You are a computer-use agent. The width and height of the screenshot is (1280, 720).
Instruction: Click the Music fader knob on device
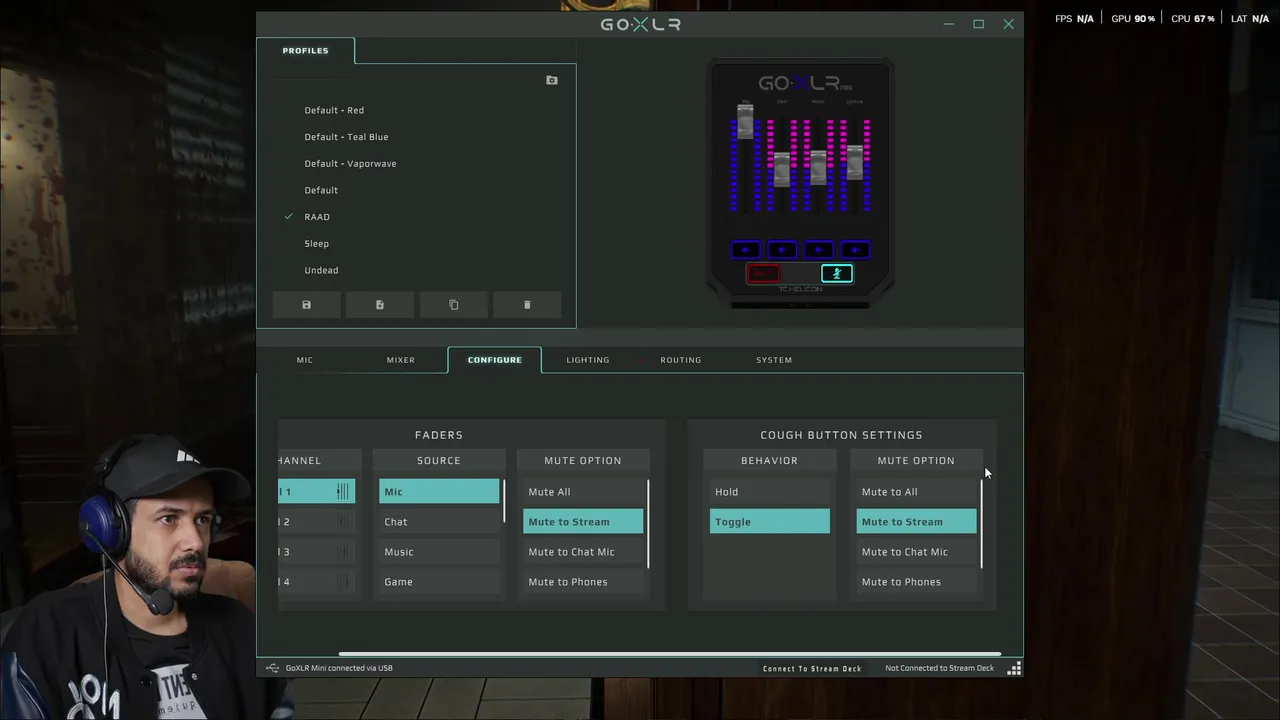pyautogui.click(x=818, y=167)
